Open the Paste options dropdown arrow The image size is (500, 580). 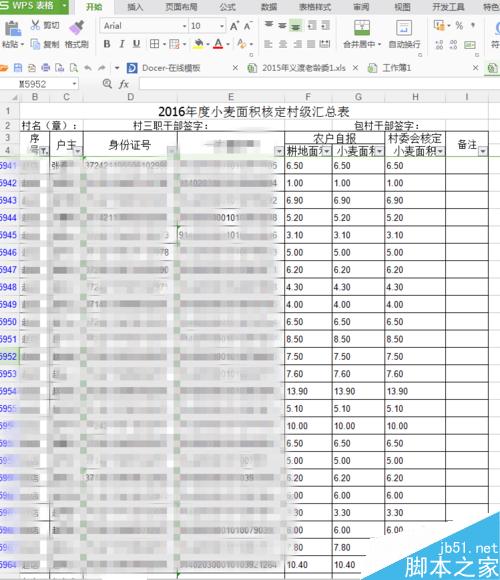[22, 44]
